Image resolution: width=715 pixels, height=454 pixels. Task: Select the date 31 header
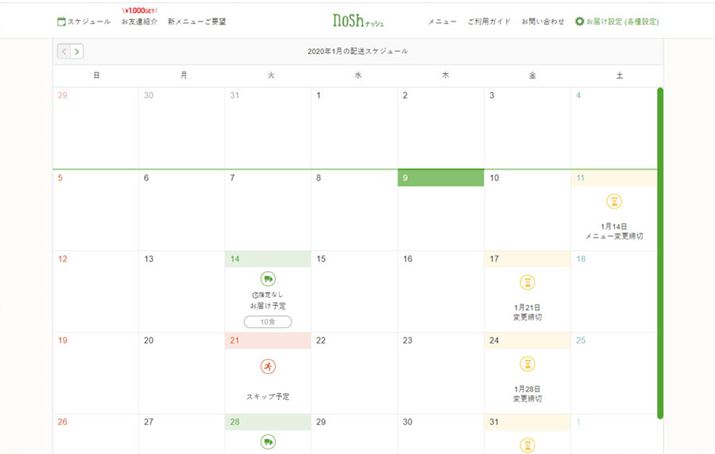pos(528,422)
